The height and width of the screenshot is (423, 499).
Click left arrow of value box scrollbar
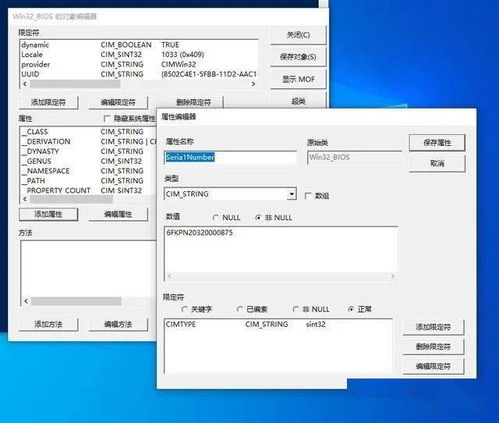(x=169, y=276)
